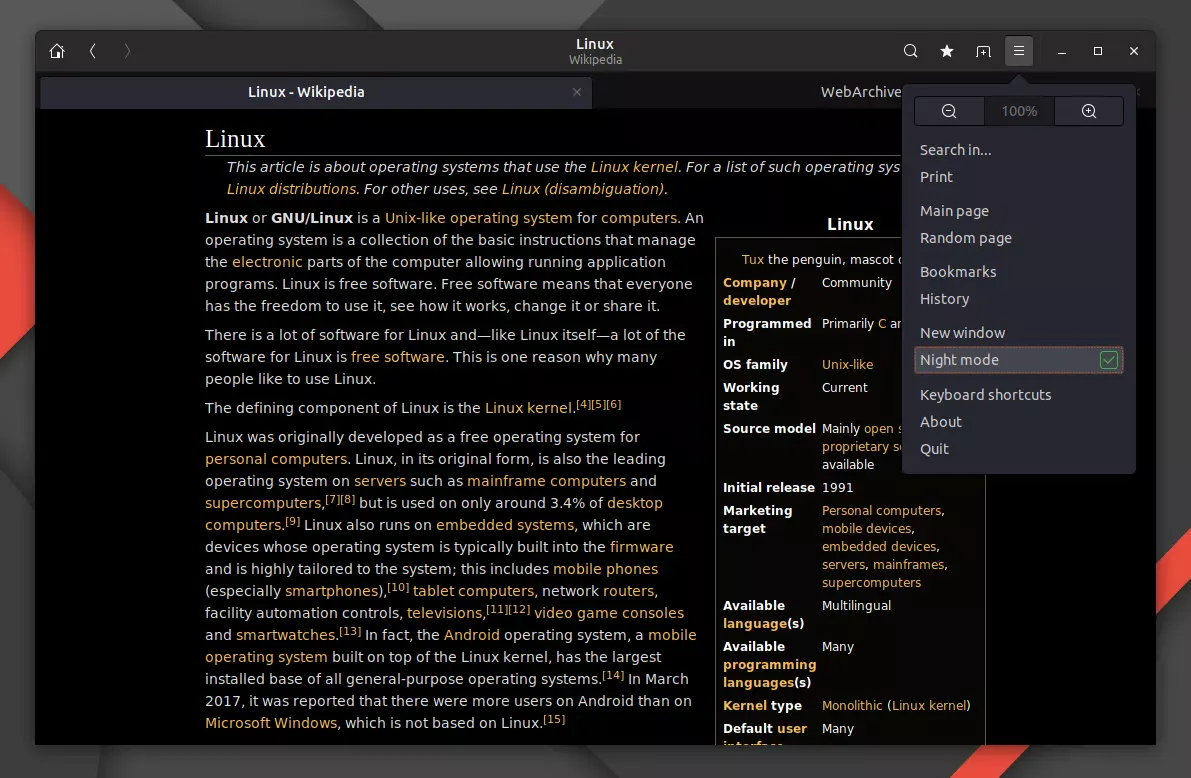Navigate back with the left arrow
1191x778 pixels.
pyautogui.click(x=93, y=51)
